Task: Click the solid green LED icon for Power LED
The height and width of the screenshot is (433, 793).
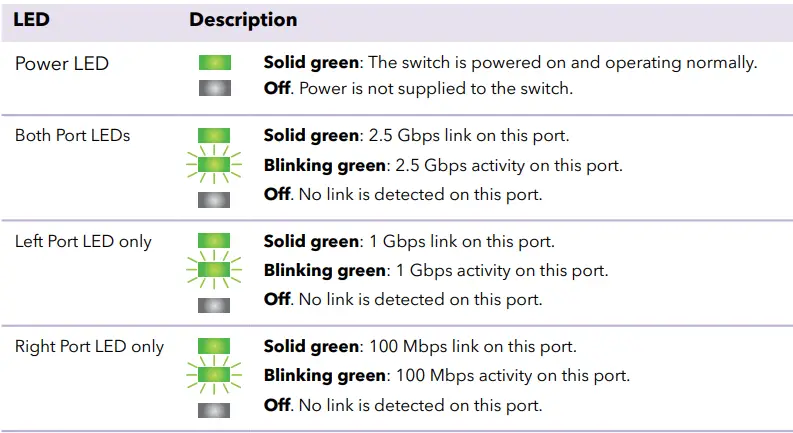Action: coord(215,63)
